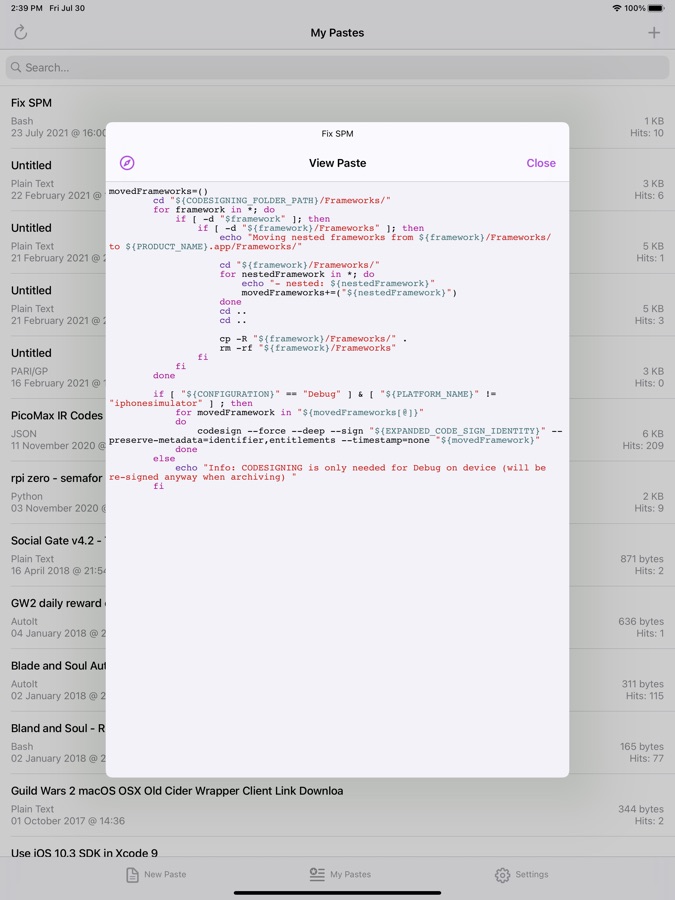
Task: Tap the refresh icon in top bar
Action: pos(20,33)
